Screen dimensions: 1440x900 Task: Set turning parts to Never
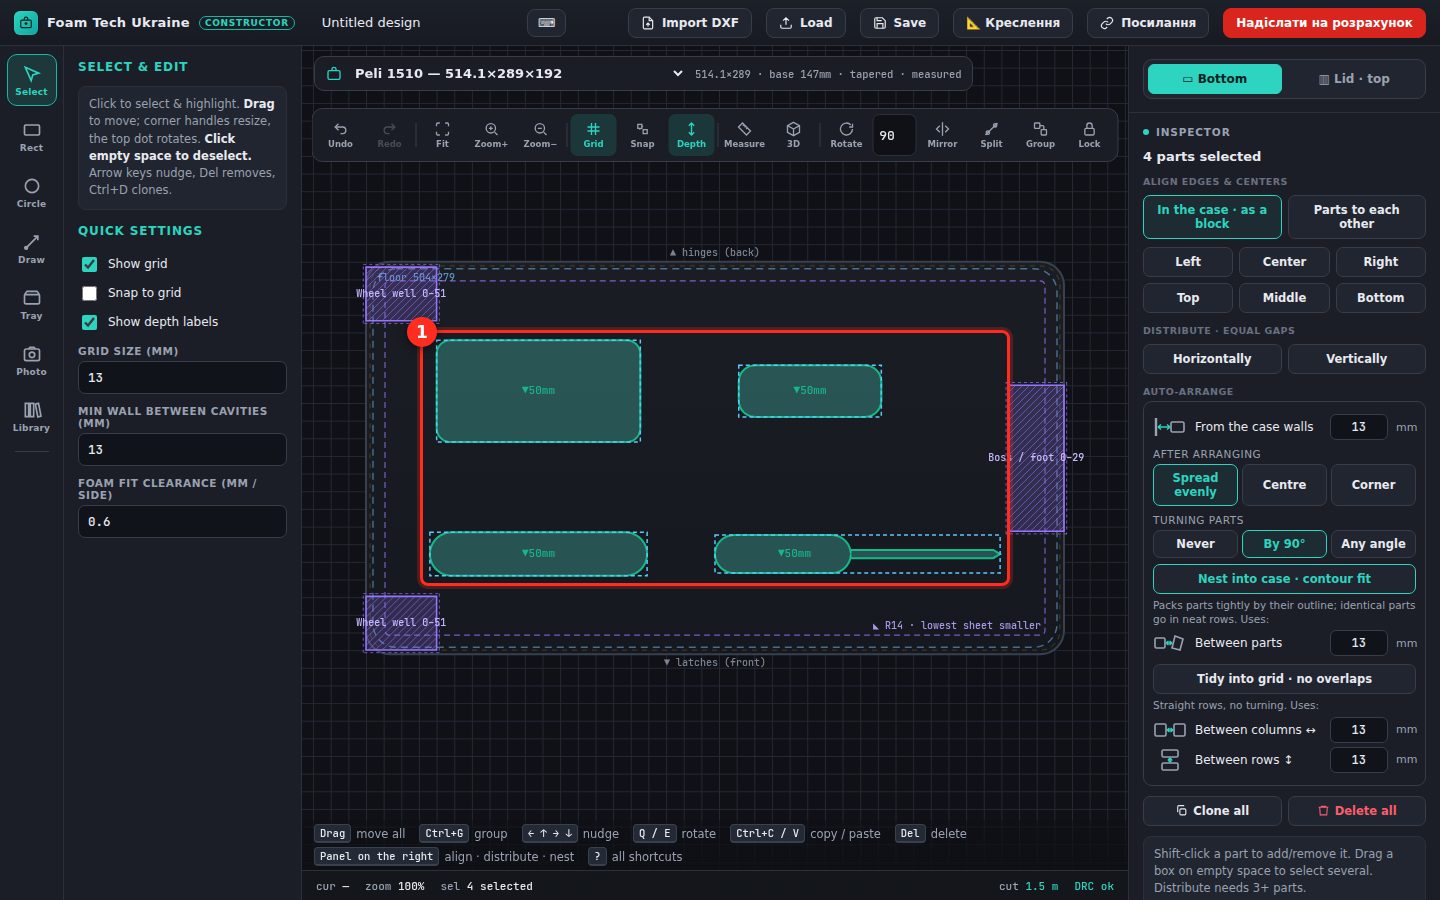(1195, 544)
